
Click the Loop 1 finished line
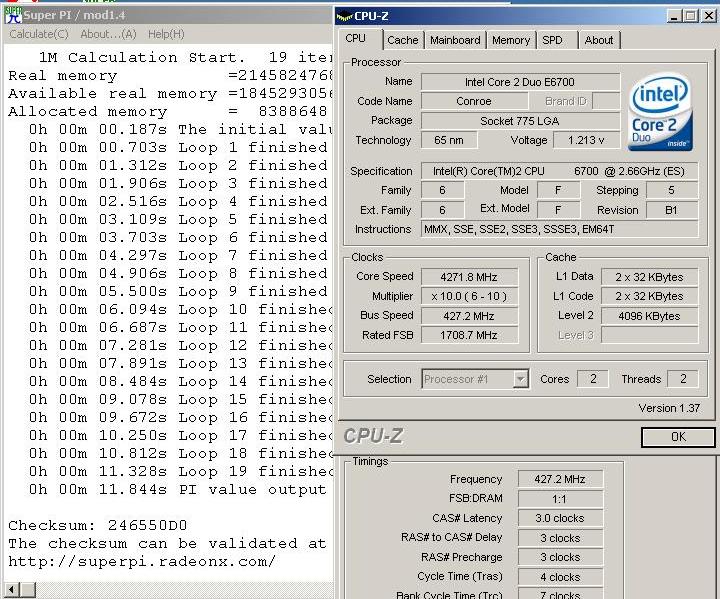point(178,147)
